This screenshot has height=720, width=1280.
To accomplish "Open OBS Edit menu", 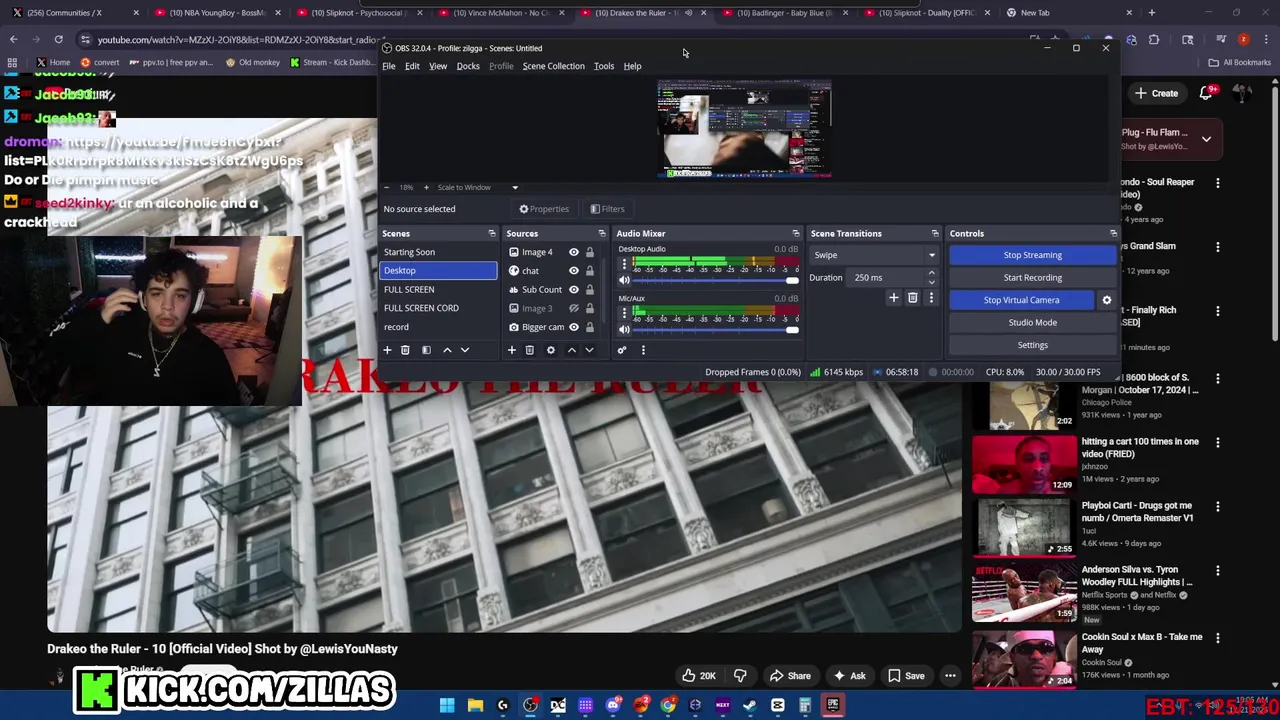I will [412, 66].
